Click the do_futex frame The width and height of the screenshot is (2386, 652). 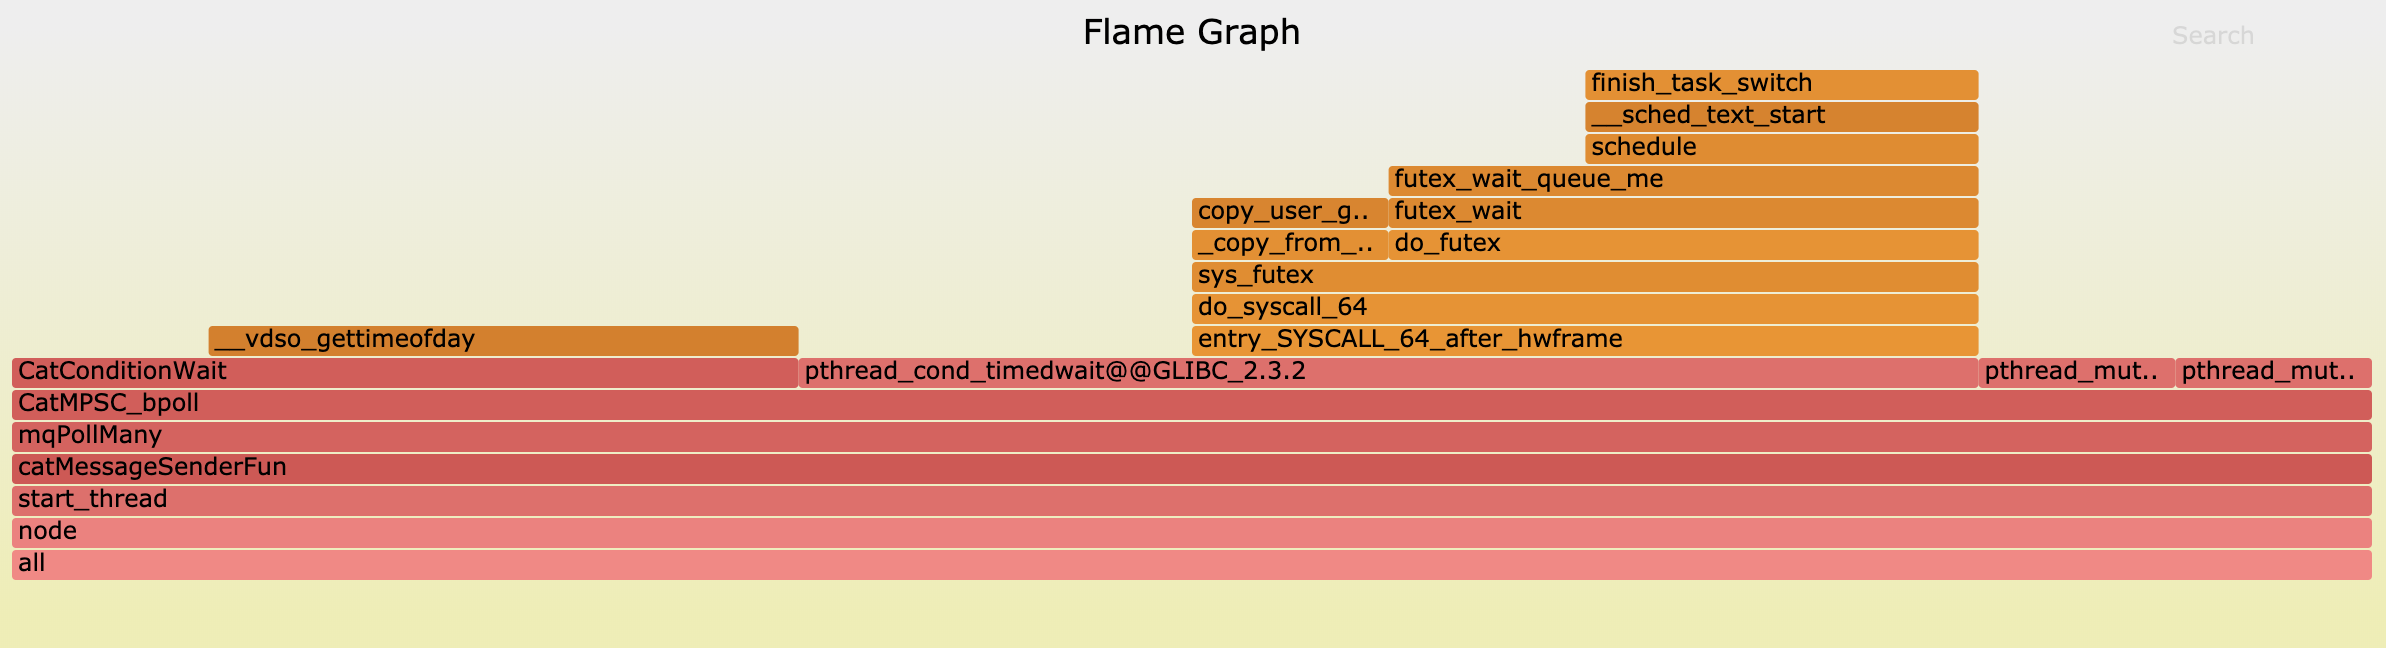click(x=1683, y=244)
